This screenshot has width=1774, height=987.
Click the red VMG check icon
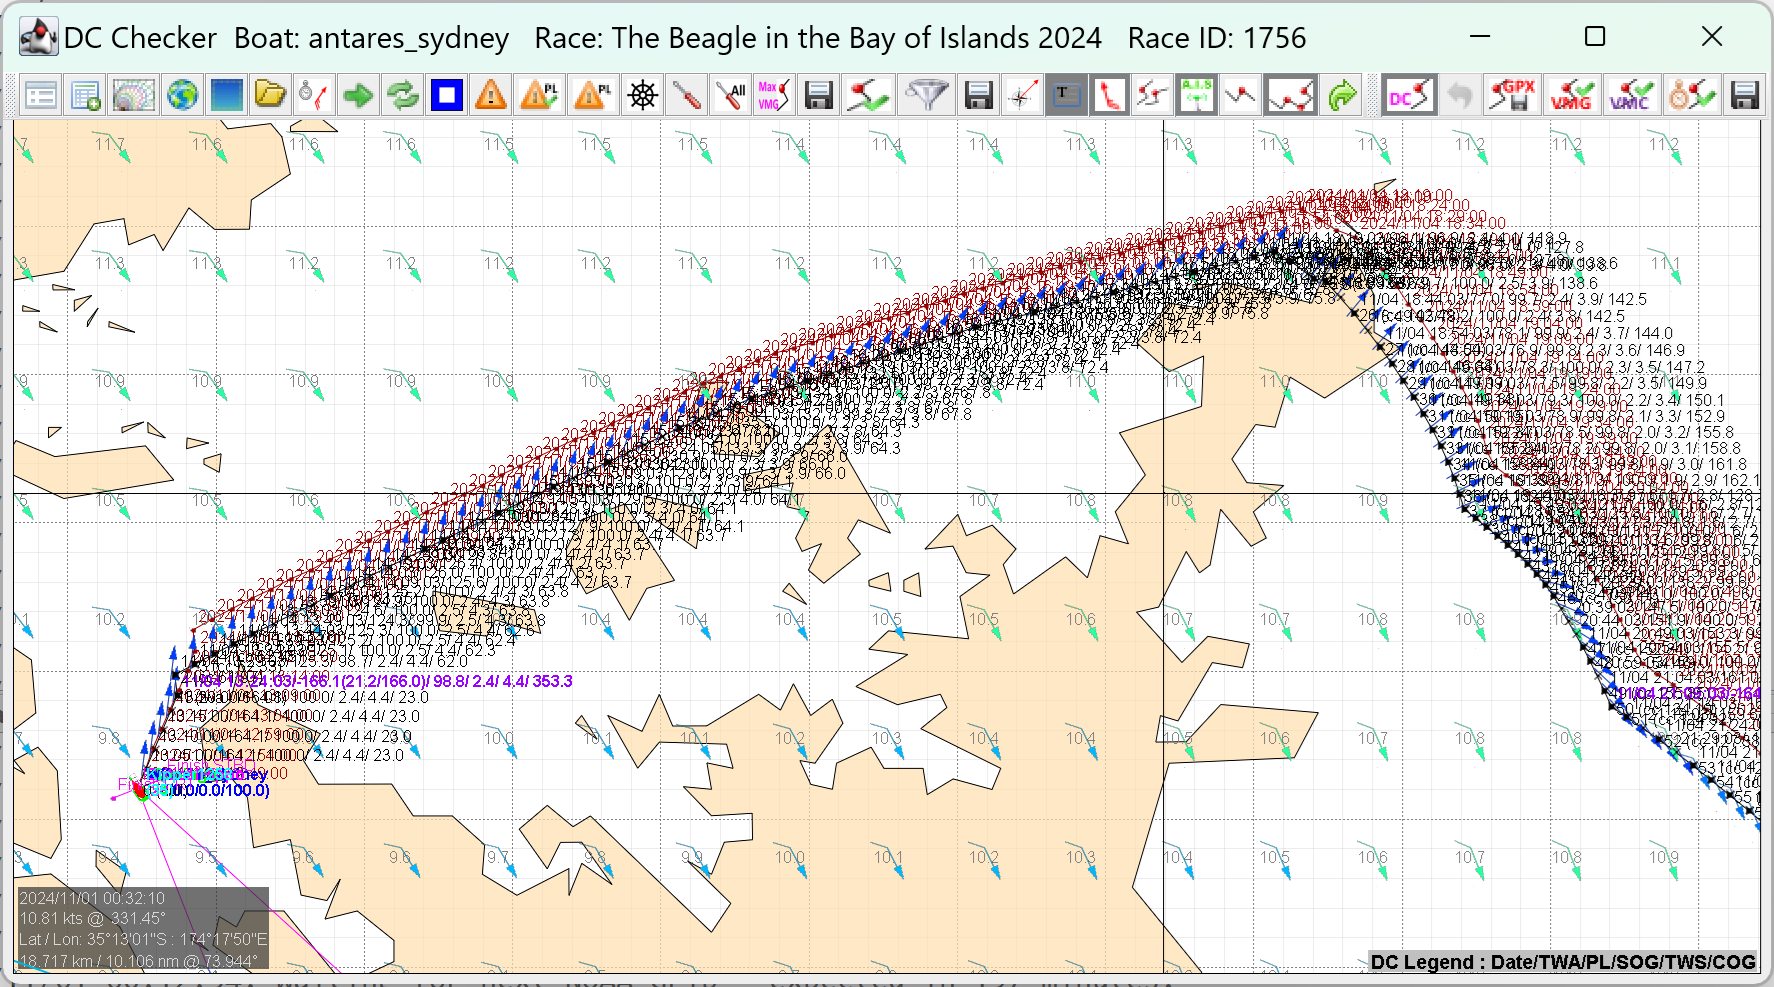1571,96
